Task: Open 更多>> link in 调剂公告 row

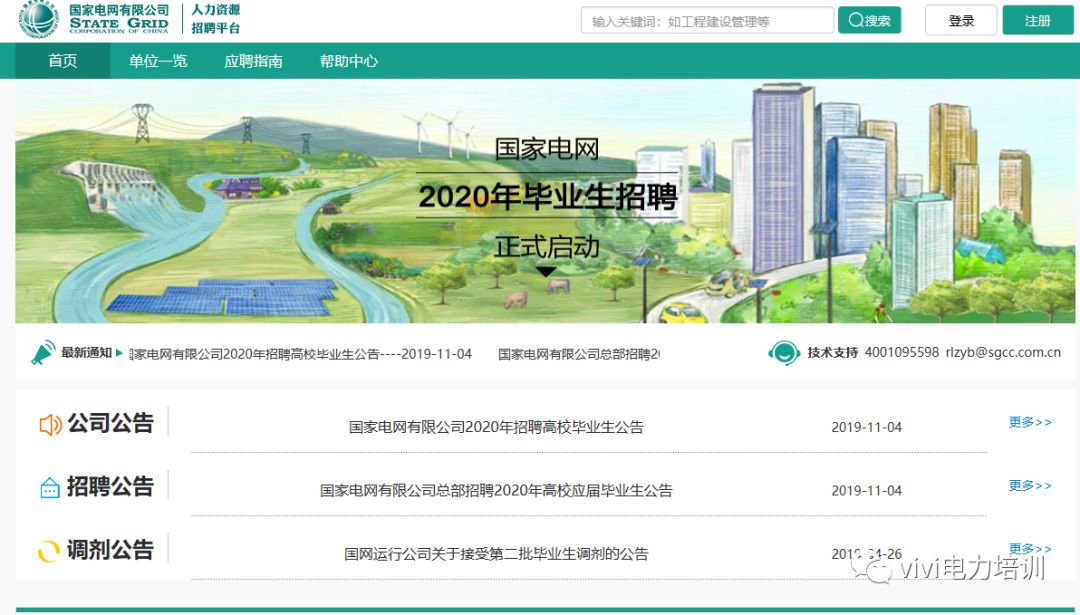Action: point(1030,549)
